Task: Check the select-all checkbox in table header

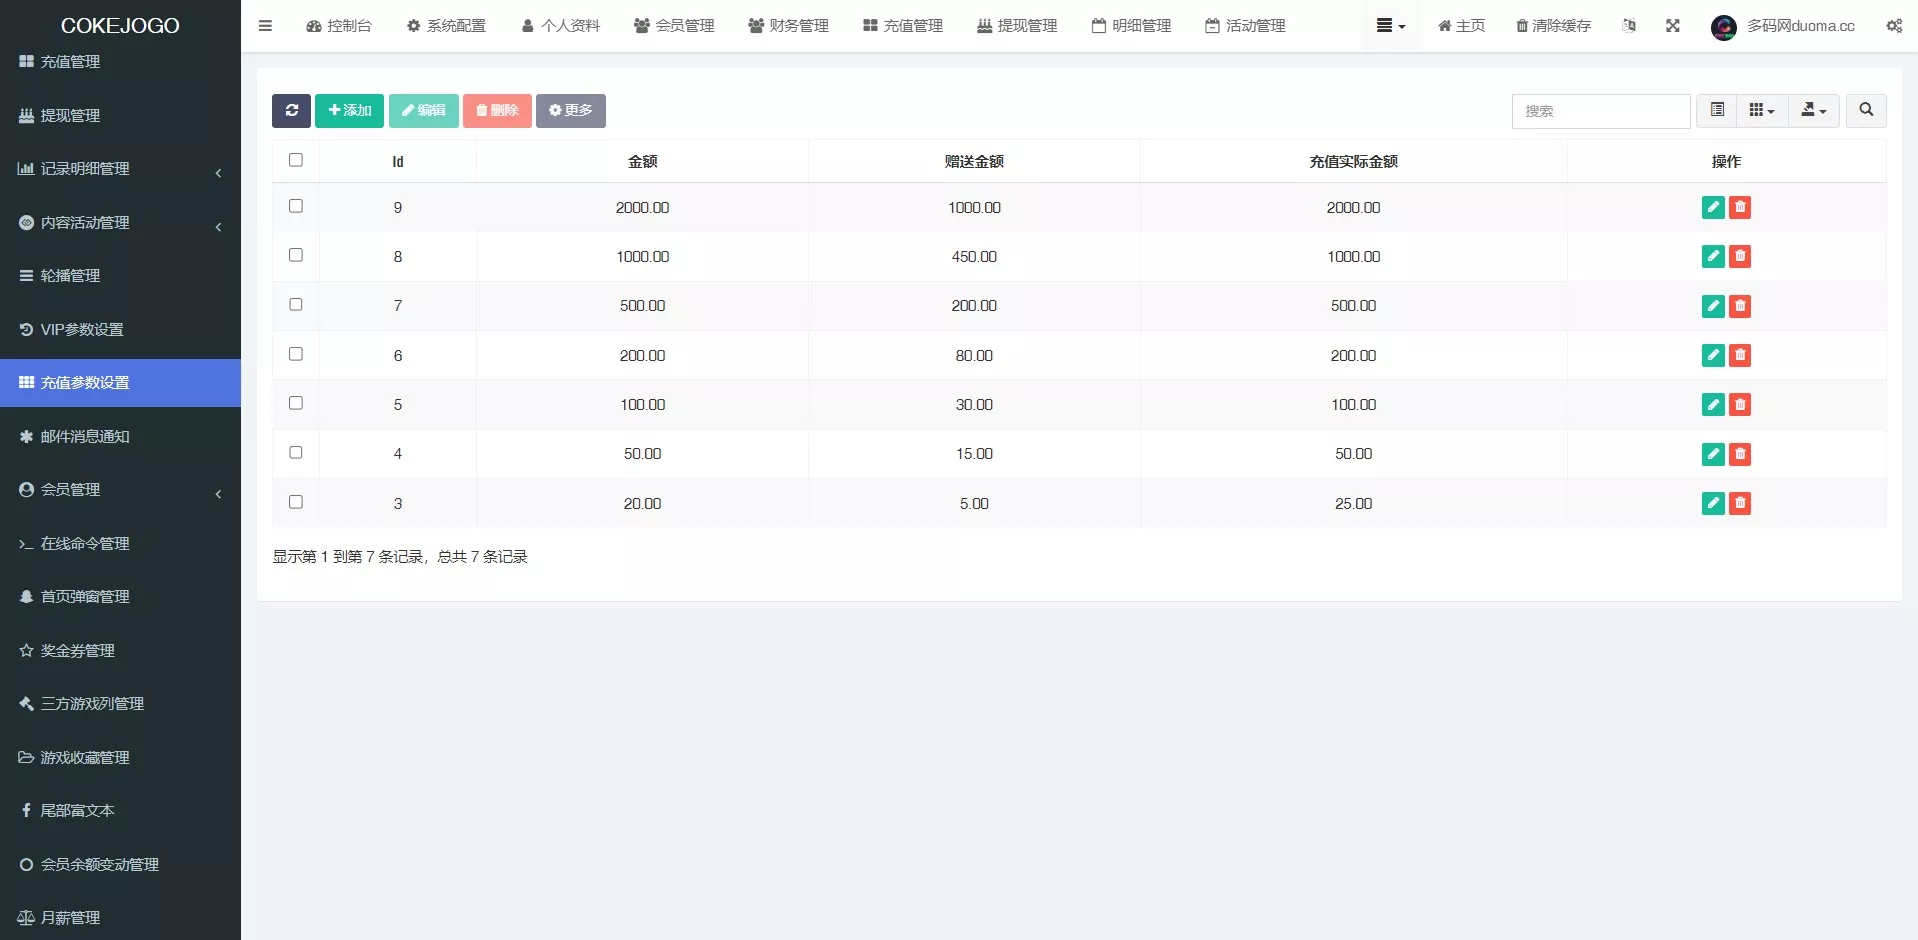Action: point(295,160)
